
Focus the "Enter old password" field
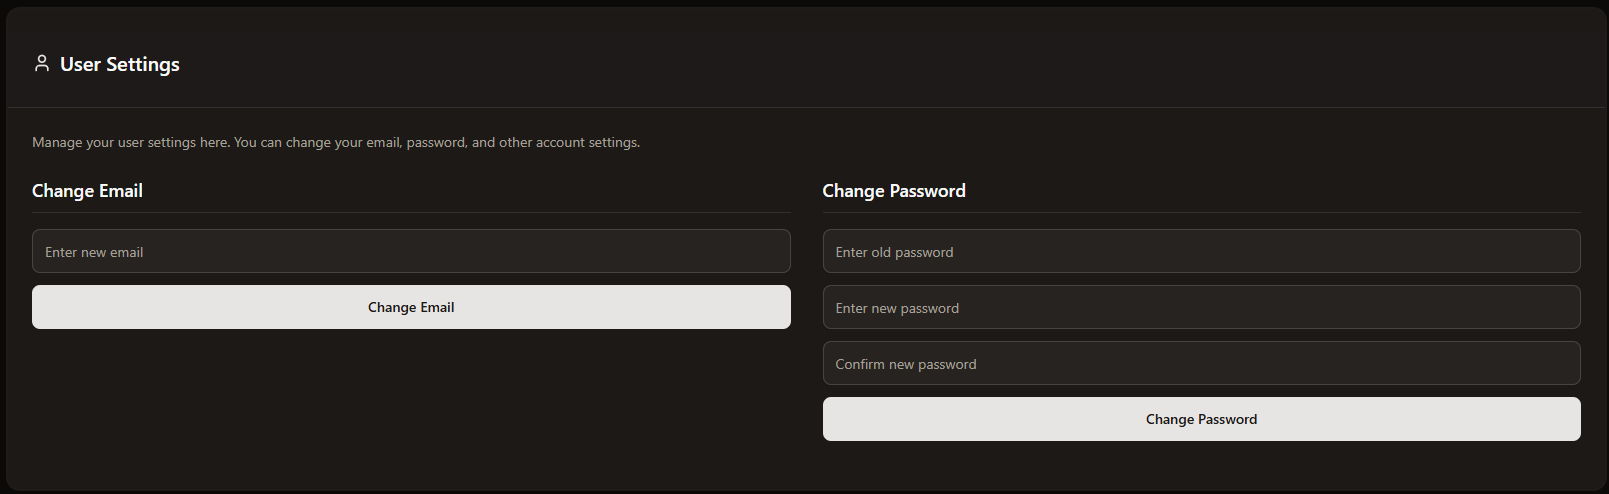(1201, 251)
